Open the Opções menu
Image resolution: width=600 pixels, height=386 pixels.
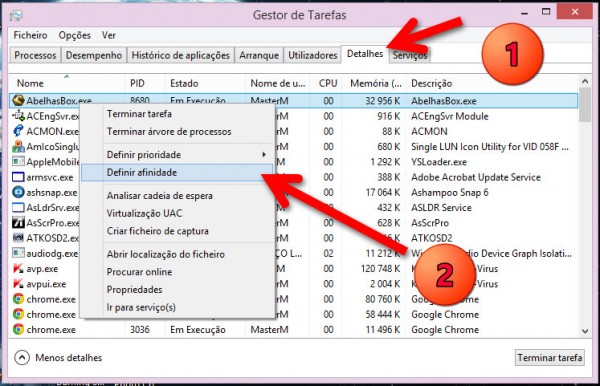[x=75, y=35]
